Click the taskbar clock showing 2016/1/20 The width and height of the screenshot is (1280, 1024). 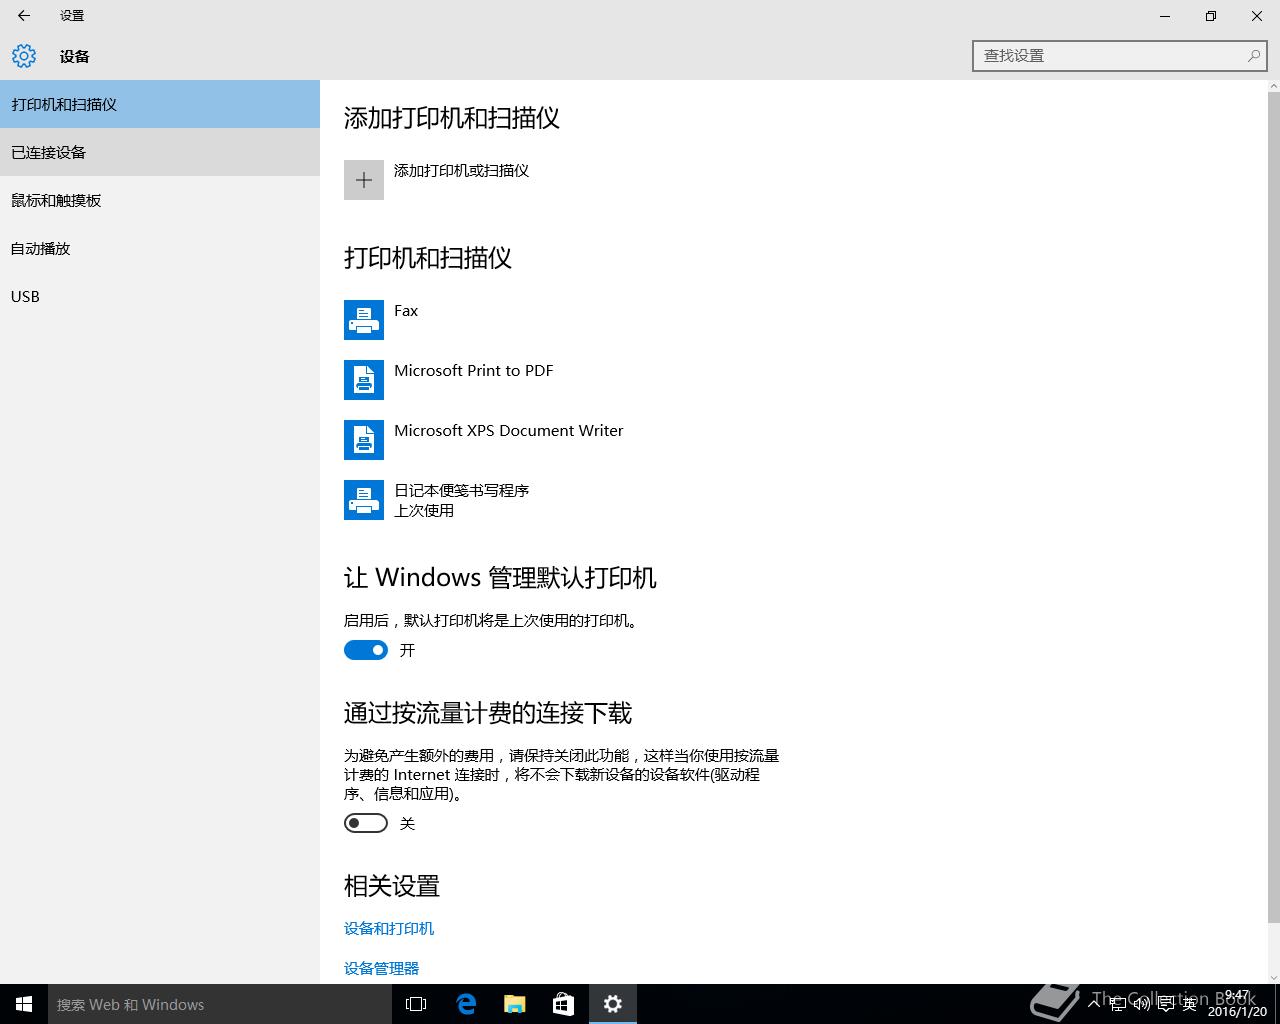[x=1237, y=1004]
